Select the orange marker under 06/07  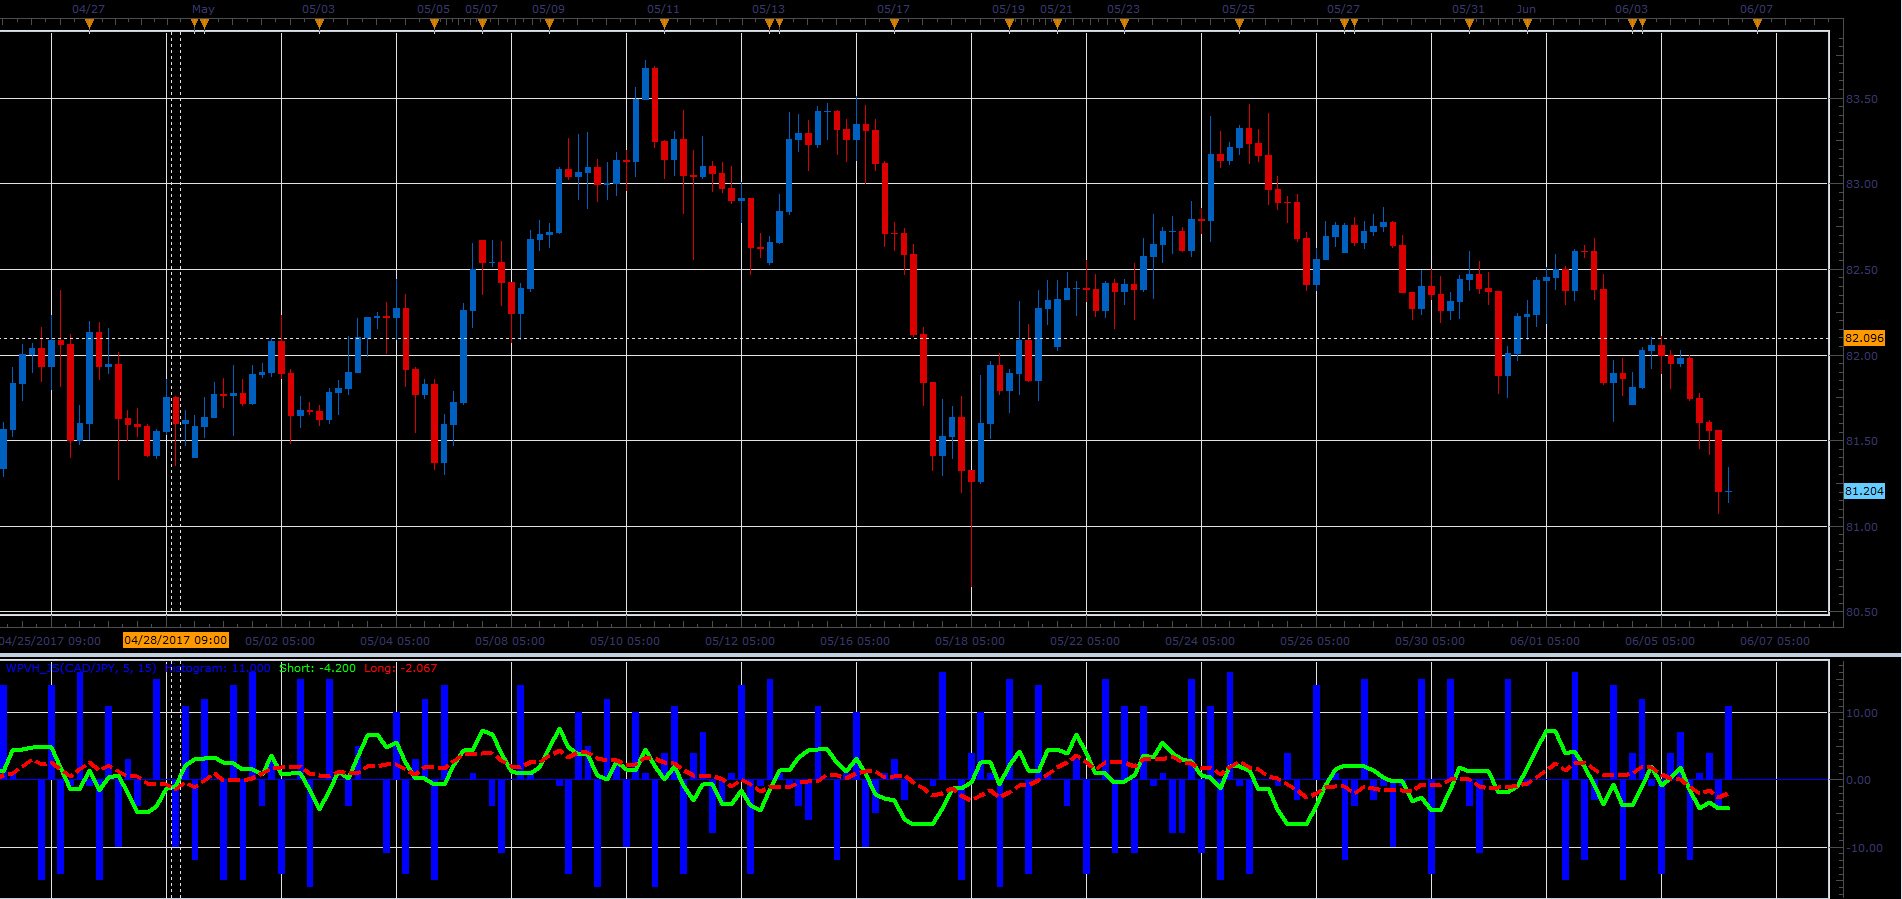(1757, 24)
